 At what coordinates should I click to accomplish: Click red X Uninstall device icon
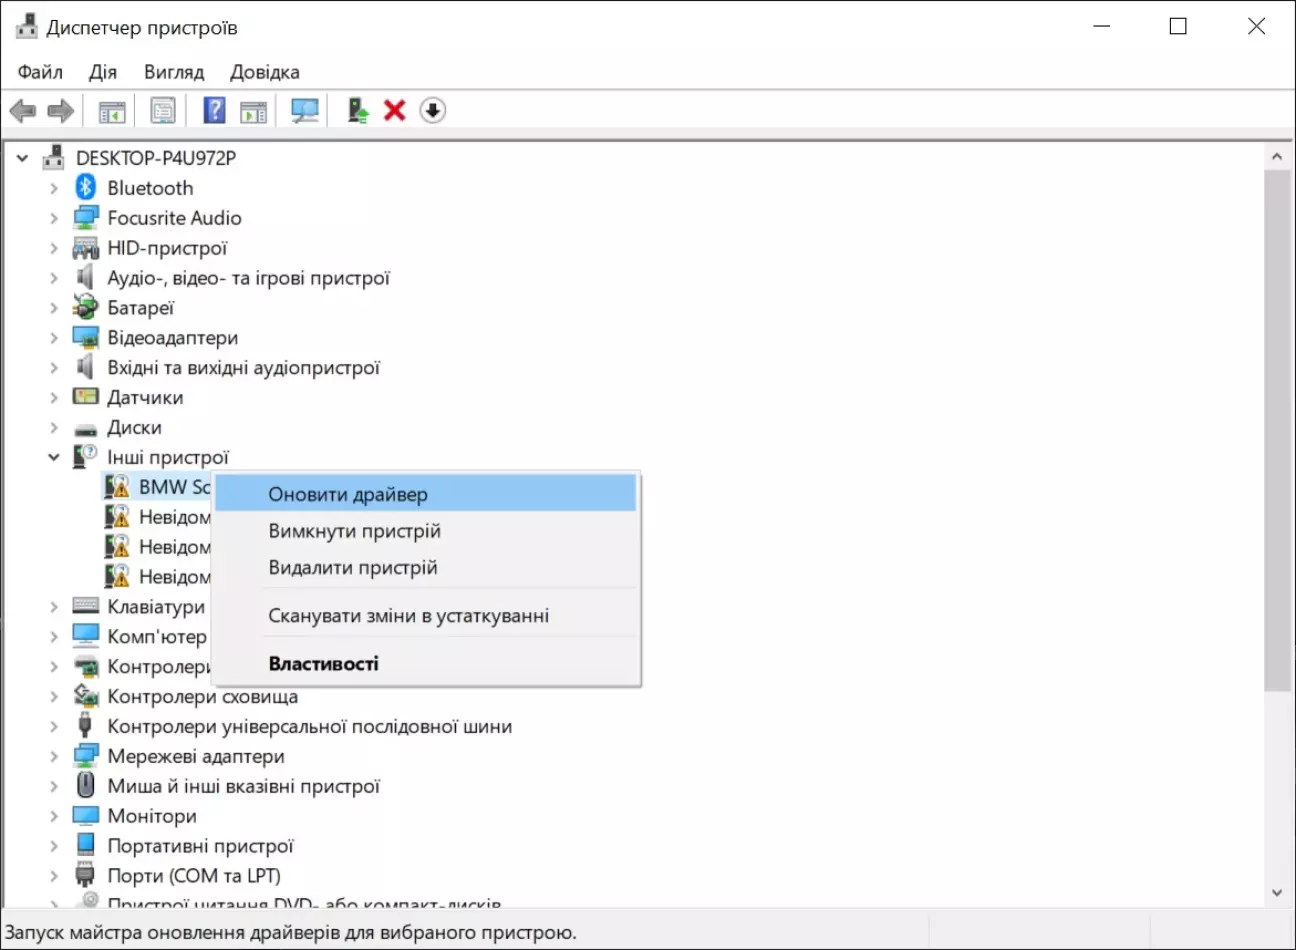click(395, 111)
